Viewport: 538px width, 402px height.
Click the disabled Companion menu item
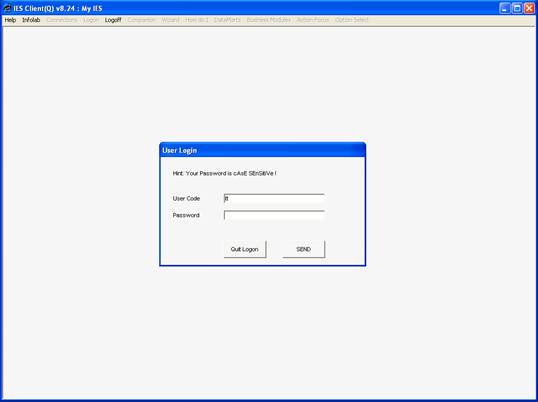(141, 20)
